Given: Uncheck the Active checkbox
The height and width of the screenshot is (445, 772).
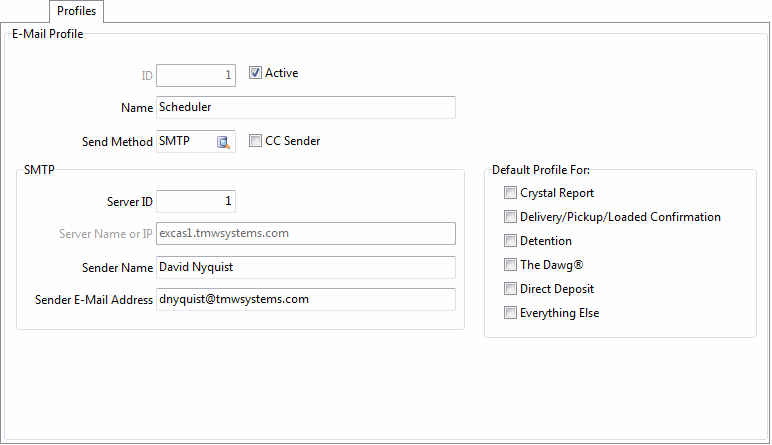Looking at the screenshot, I should click(x=256, y=73).
